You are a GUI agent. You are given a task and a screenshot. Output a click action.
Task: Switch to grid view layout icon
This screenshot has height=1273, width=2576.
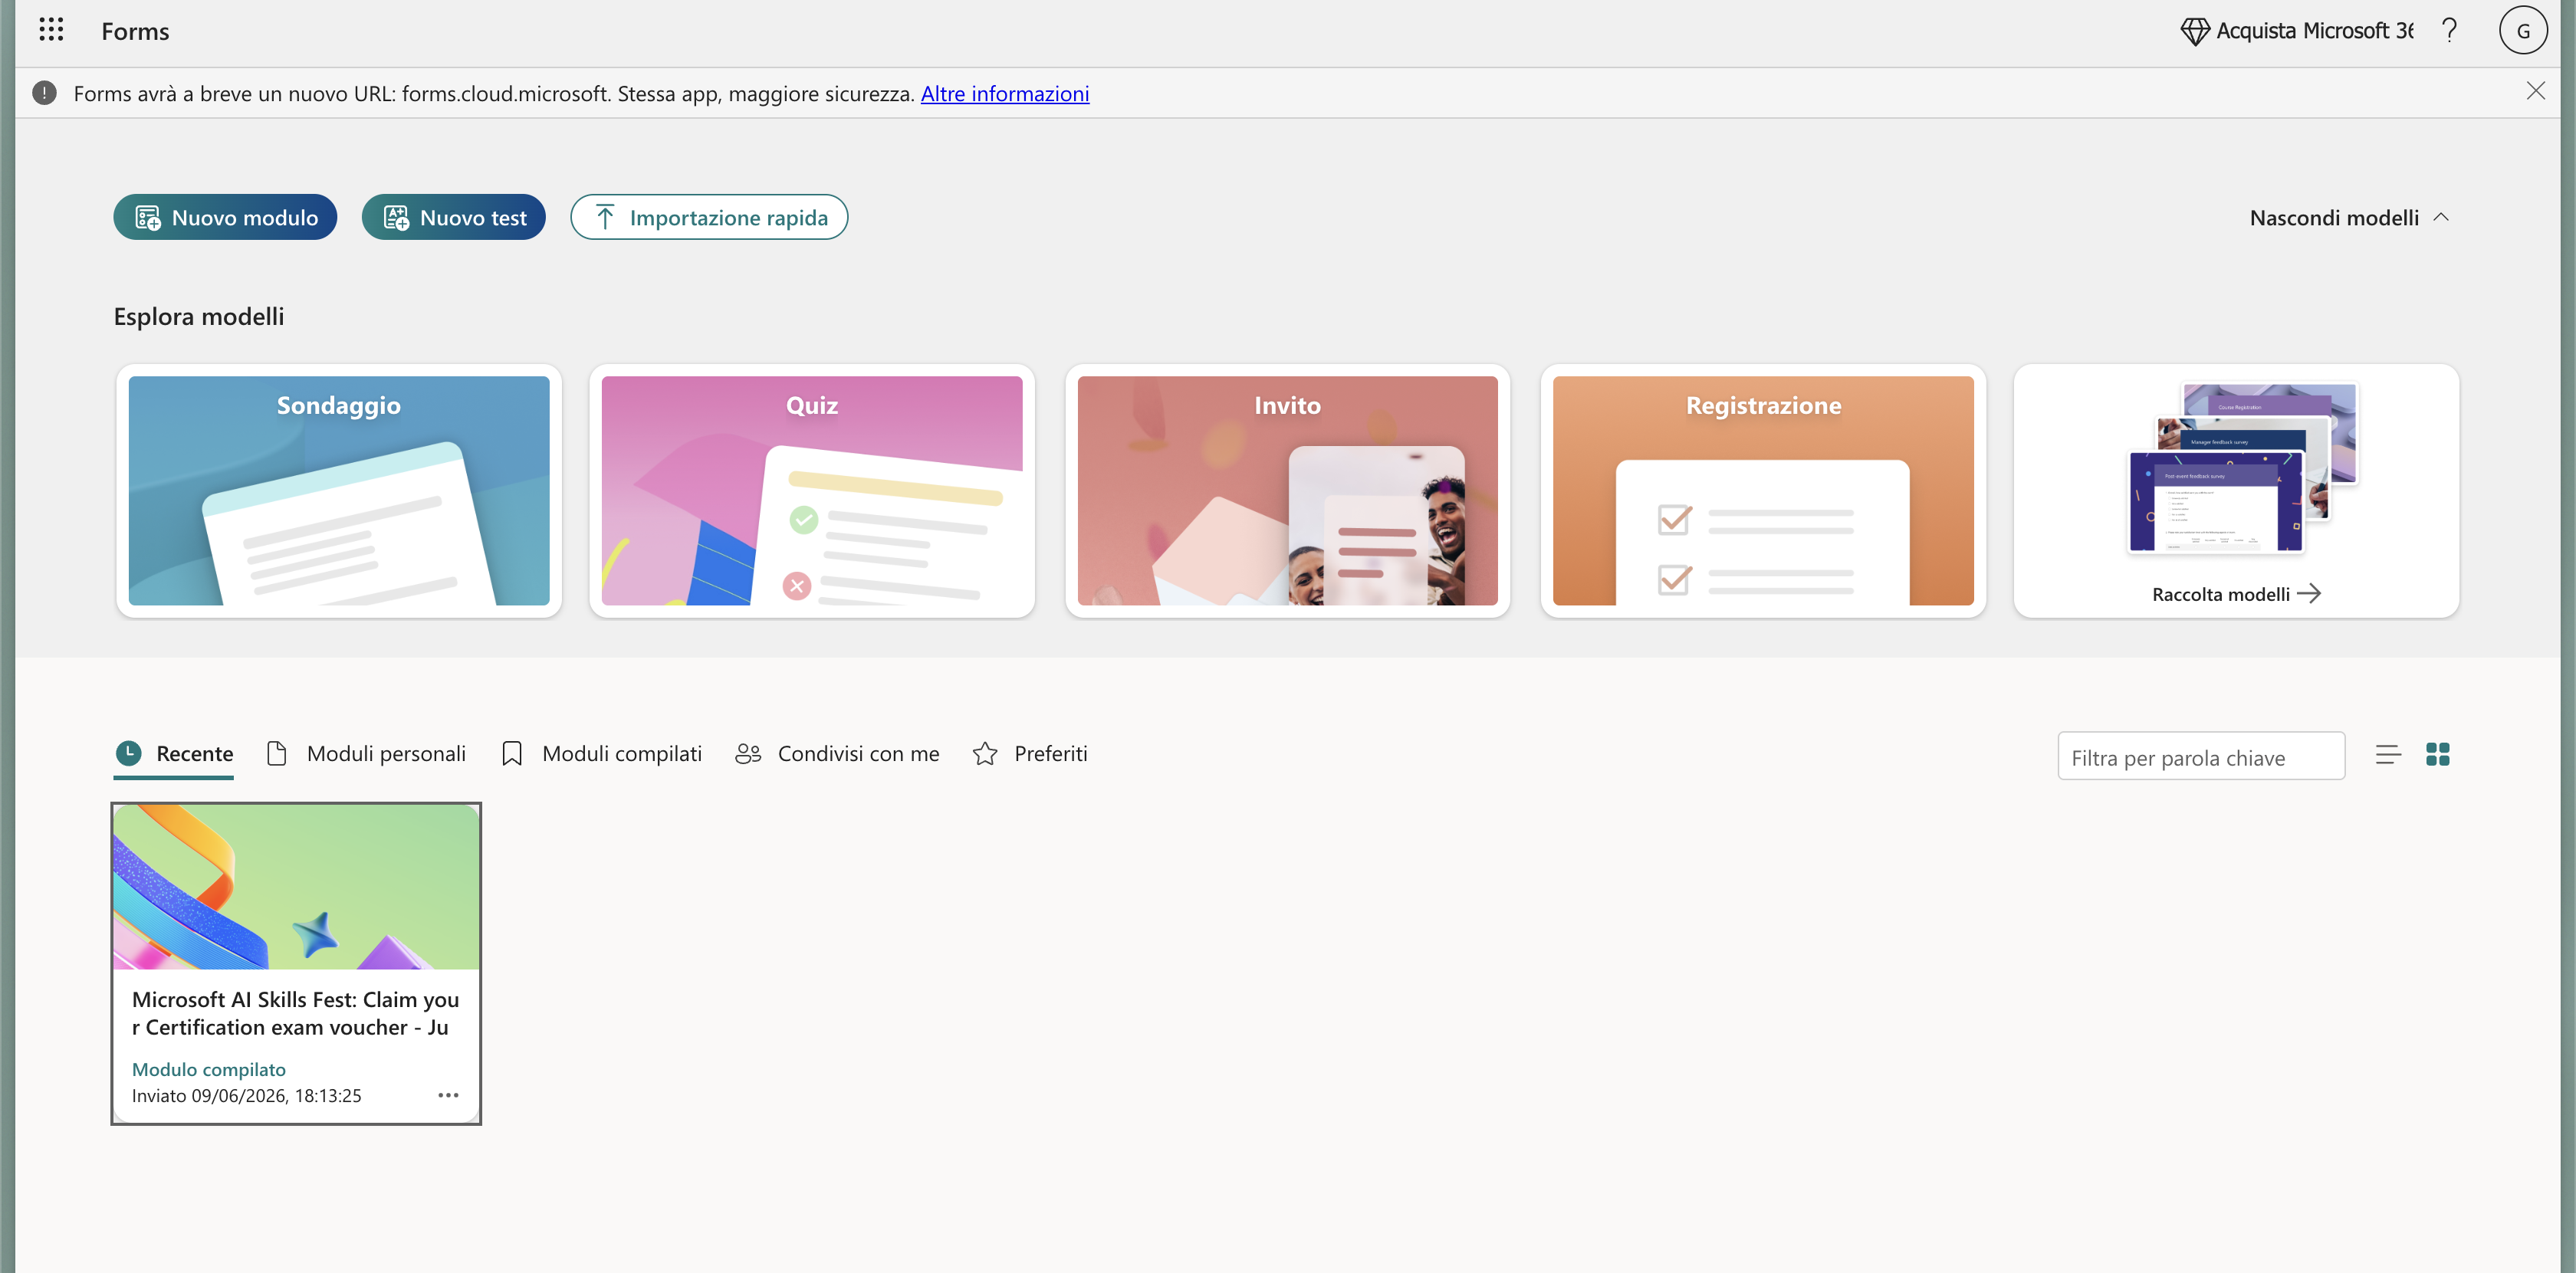pyautogui.click(x=2438, y=755)
